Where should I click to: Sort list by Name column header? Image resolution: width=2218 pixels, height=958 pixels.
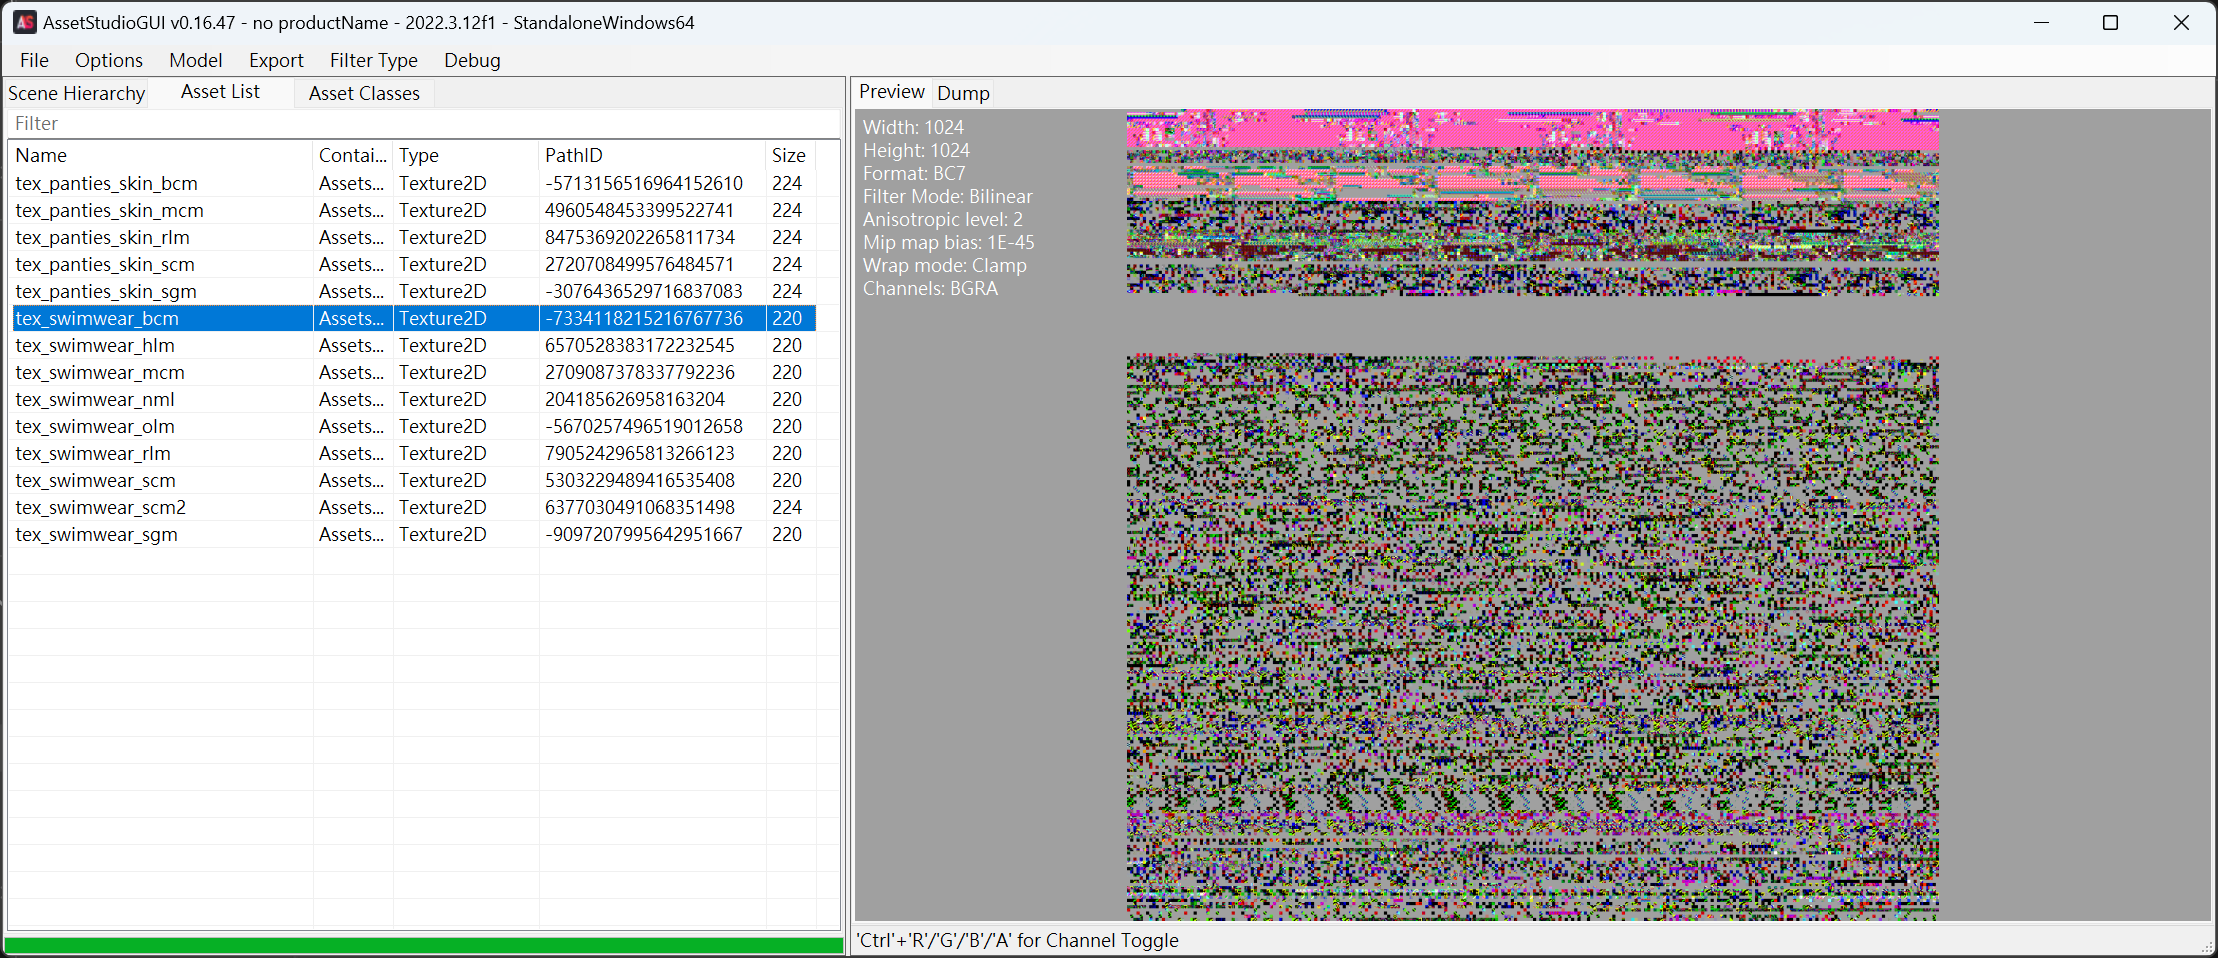pyautogui.click(x=160, y=155)
